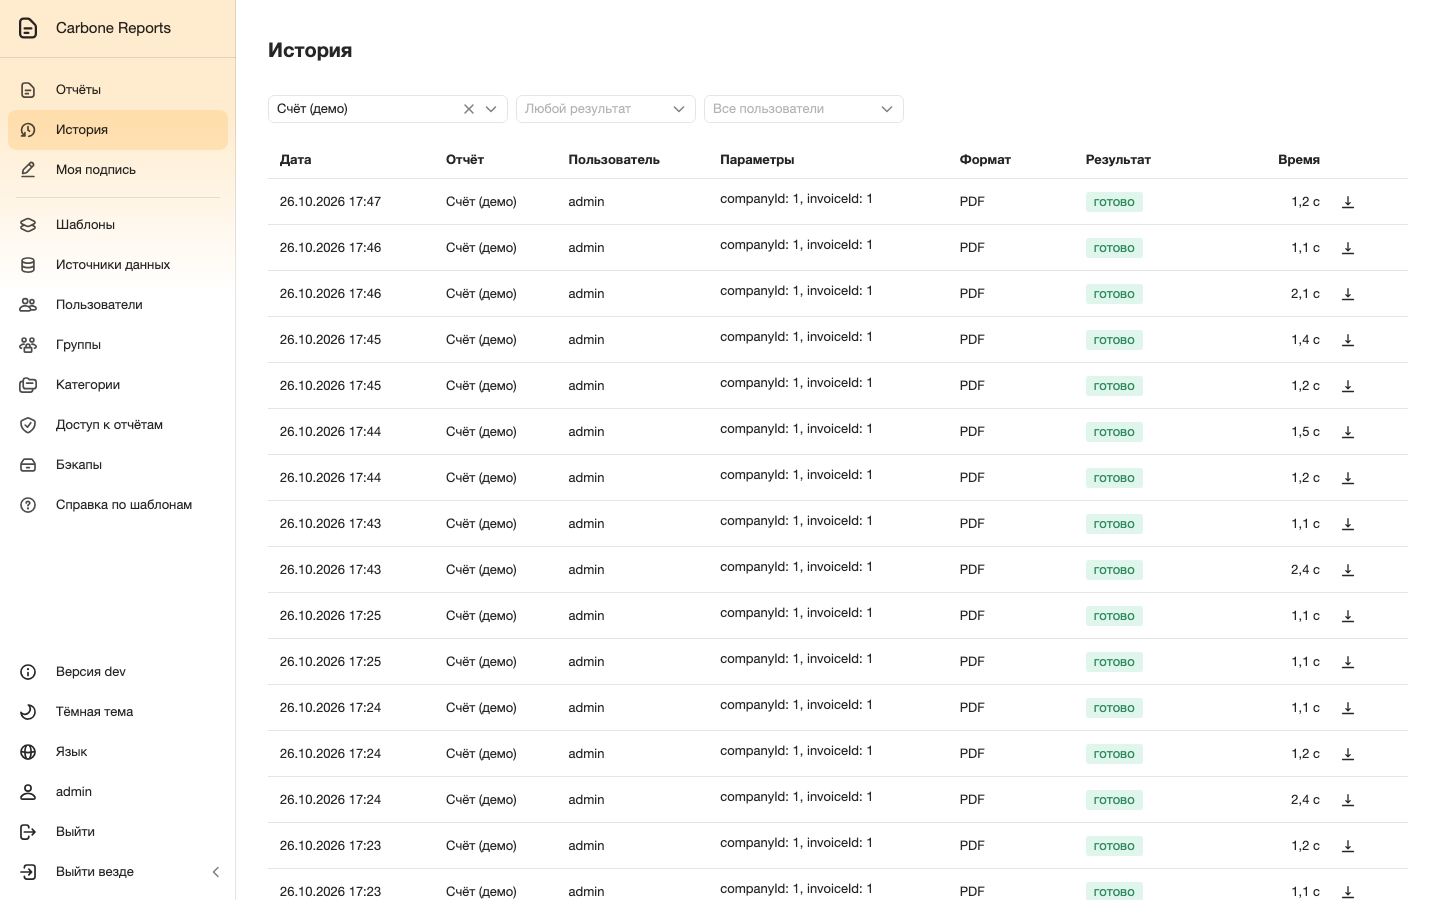Download the 17:24 report that took 1,2 с
The width and height of the screenshot is (1440, 900).
[1348, 754]
